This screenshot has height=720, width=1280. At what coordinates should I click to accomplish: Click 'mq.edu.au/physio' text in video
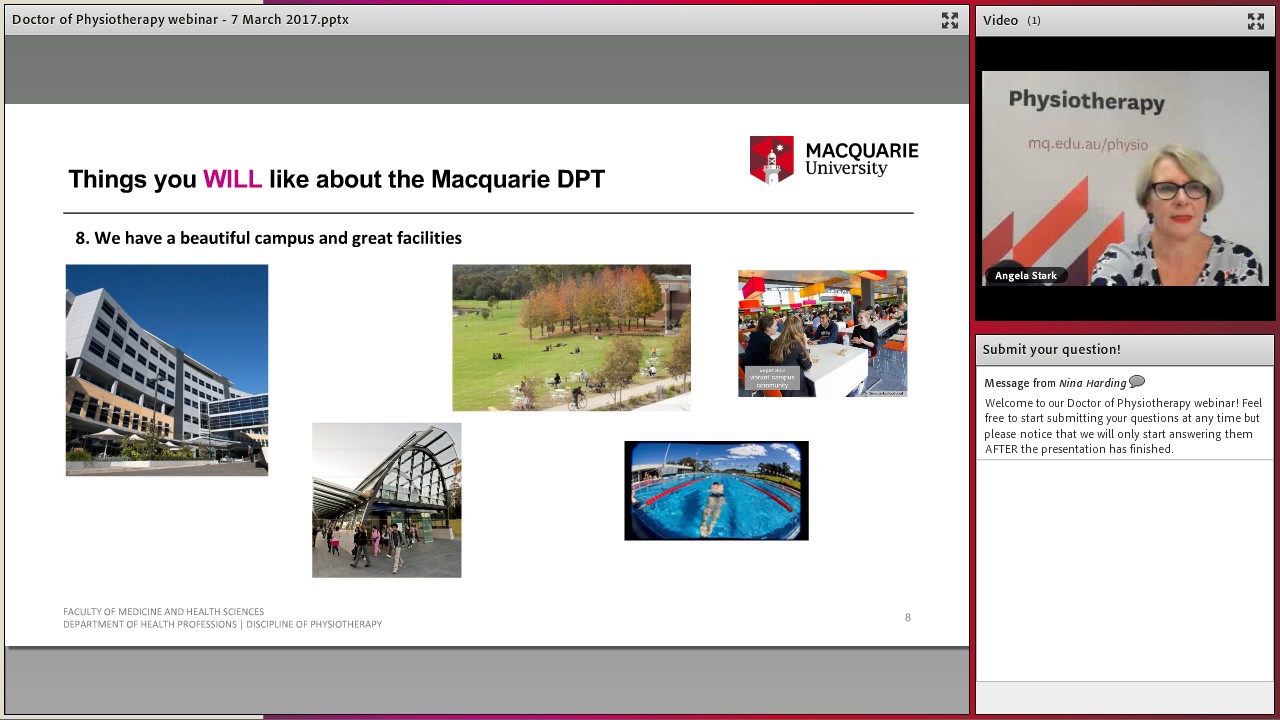1088,144
